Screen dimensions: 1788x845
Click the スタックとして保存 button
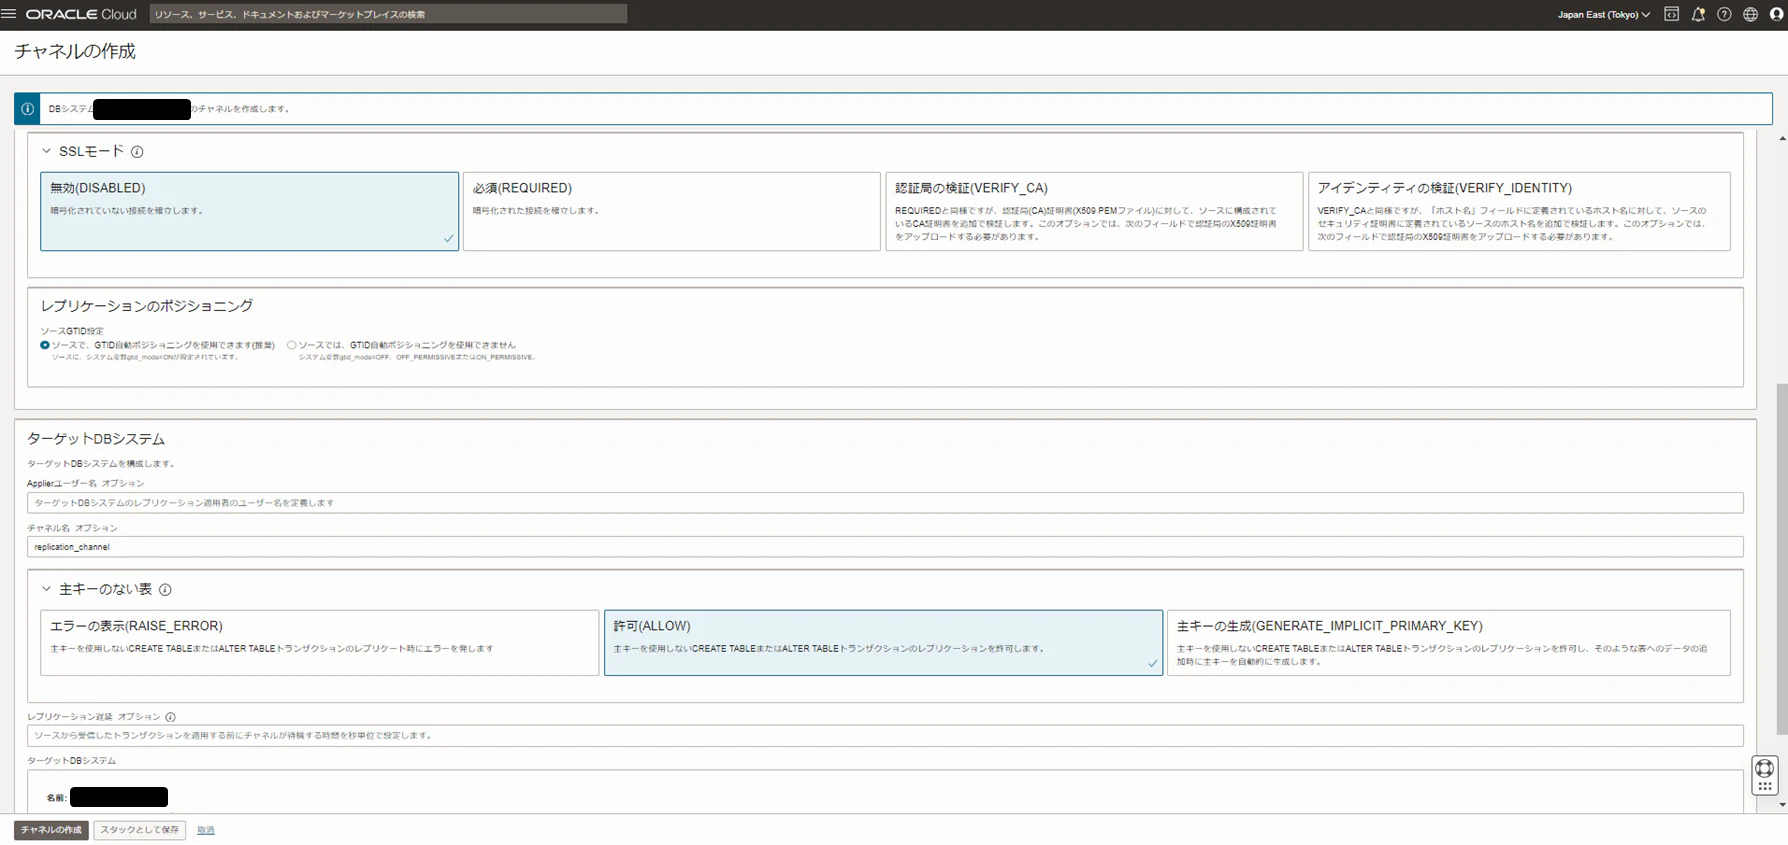click(x=140, y=830)
